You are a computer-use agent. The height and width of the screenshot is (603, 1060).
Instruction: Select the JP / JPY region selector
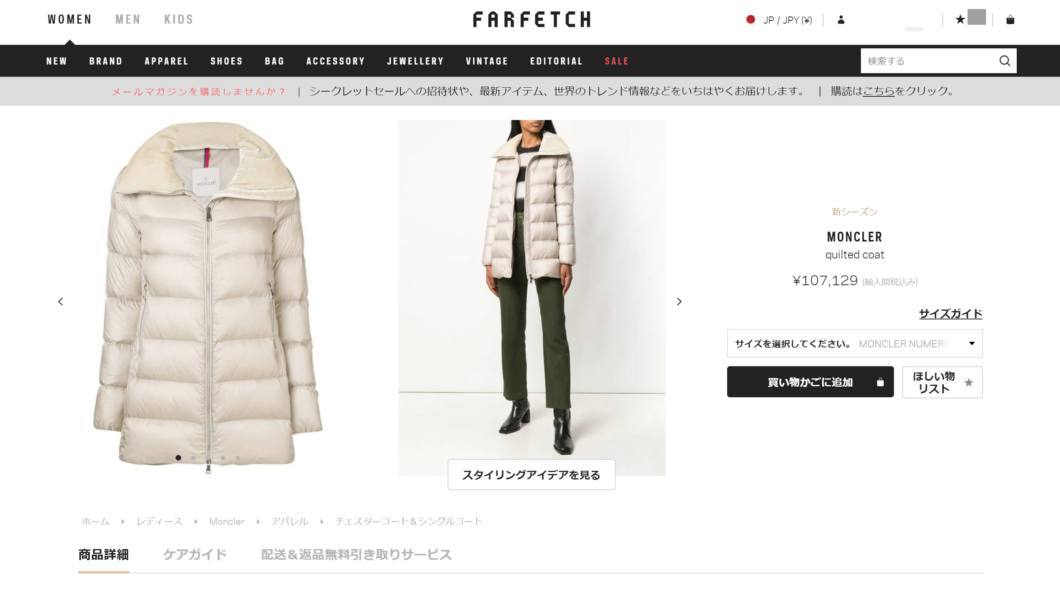click(x=779, y=20)
